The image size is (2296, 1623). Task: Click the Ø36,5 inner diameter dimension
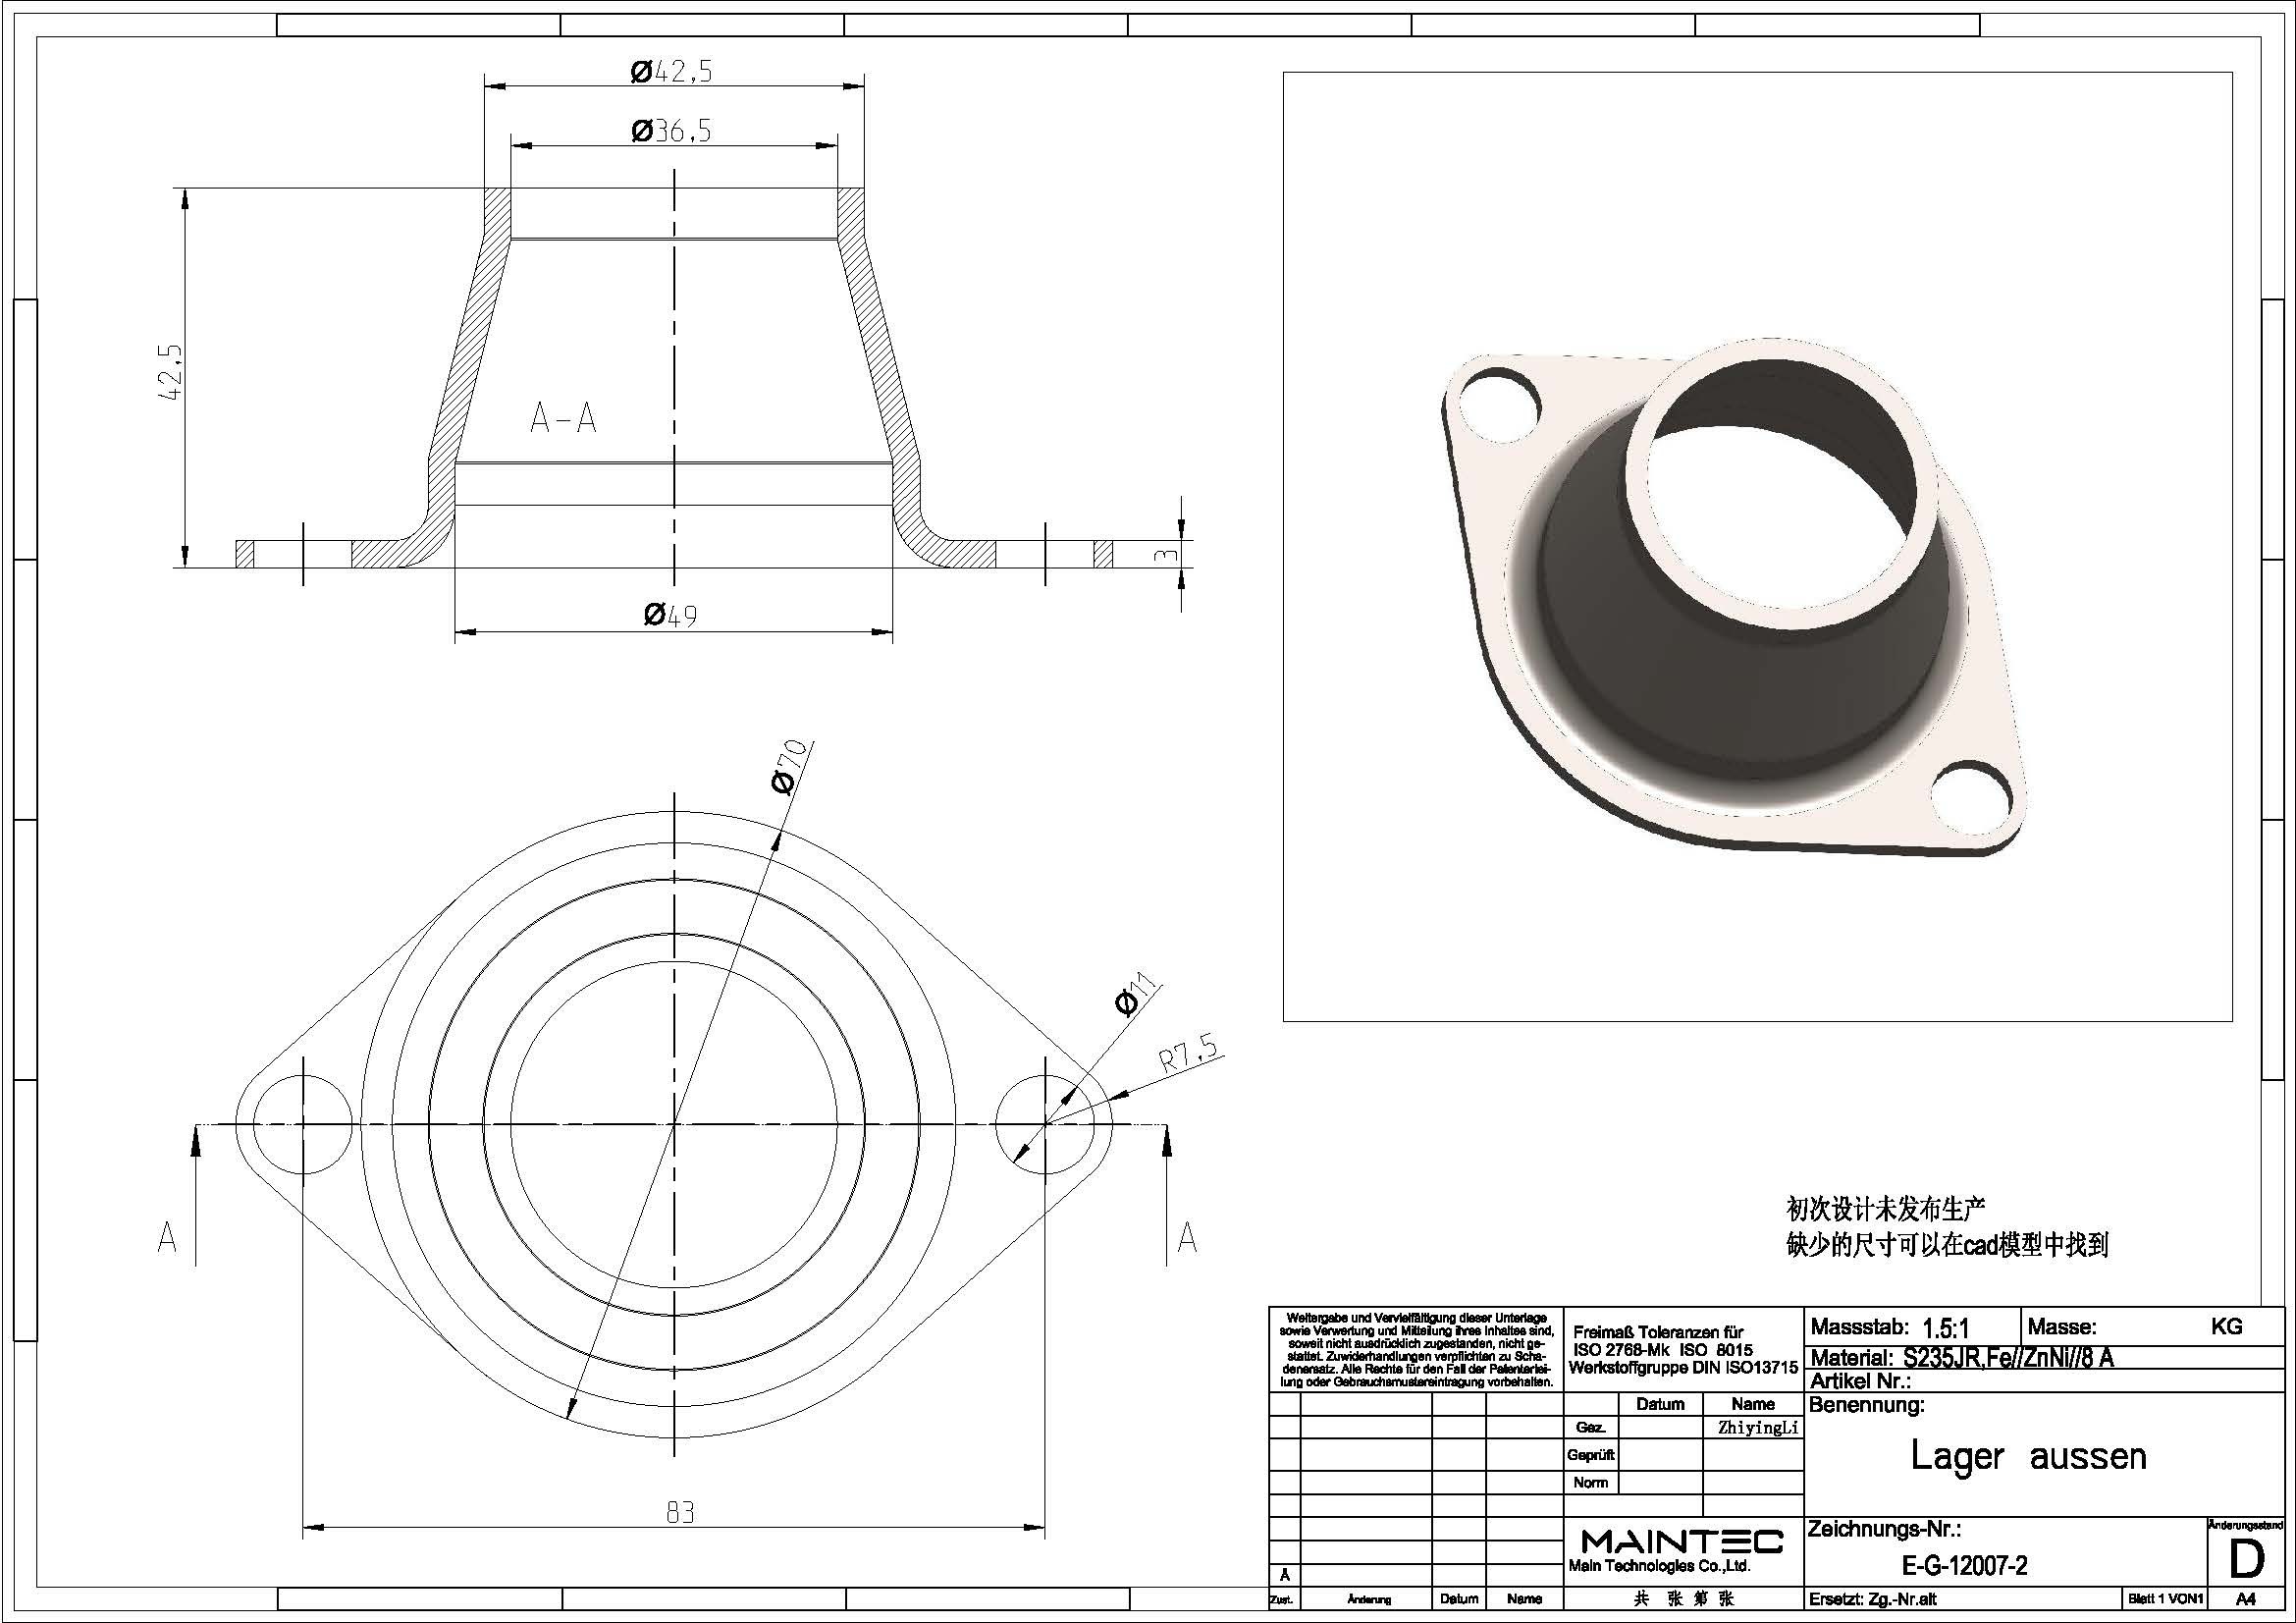671,131
